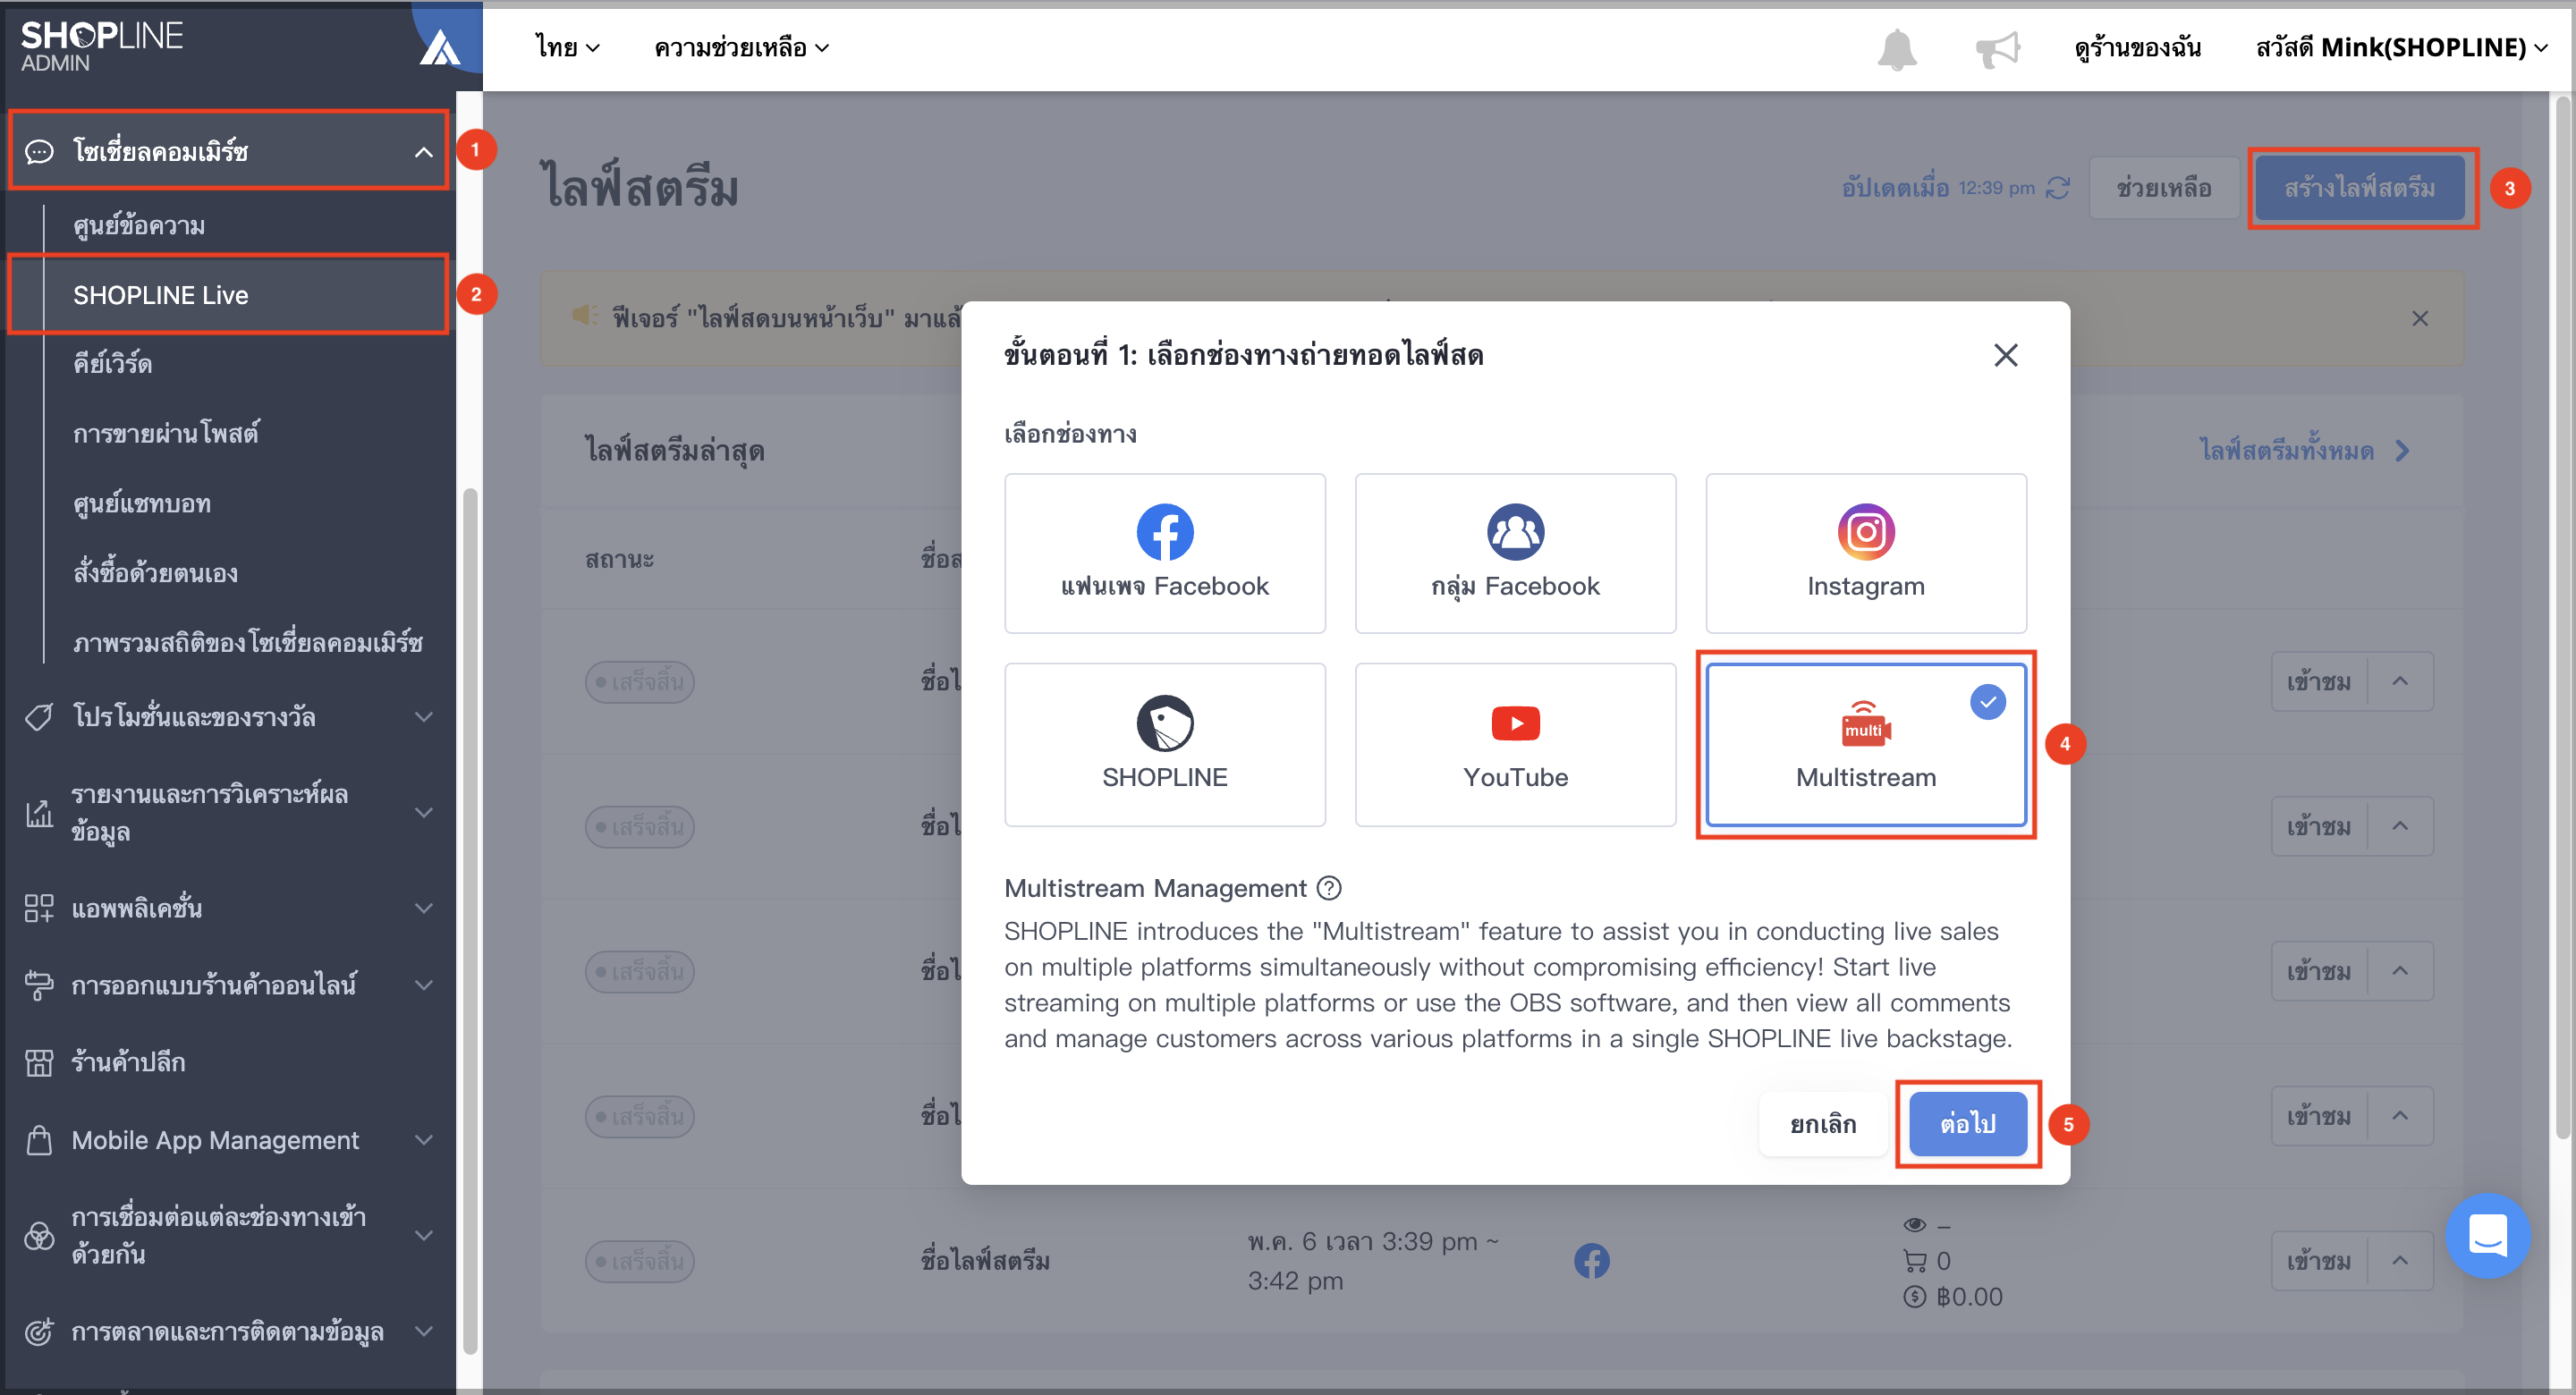This screenshot has height=1395, width=2576.
Task: Dismiss the feature announcement banner
Action: pos(2419,318)
